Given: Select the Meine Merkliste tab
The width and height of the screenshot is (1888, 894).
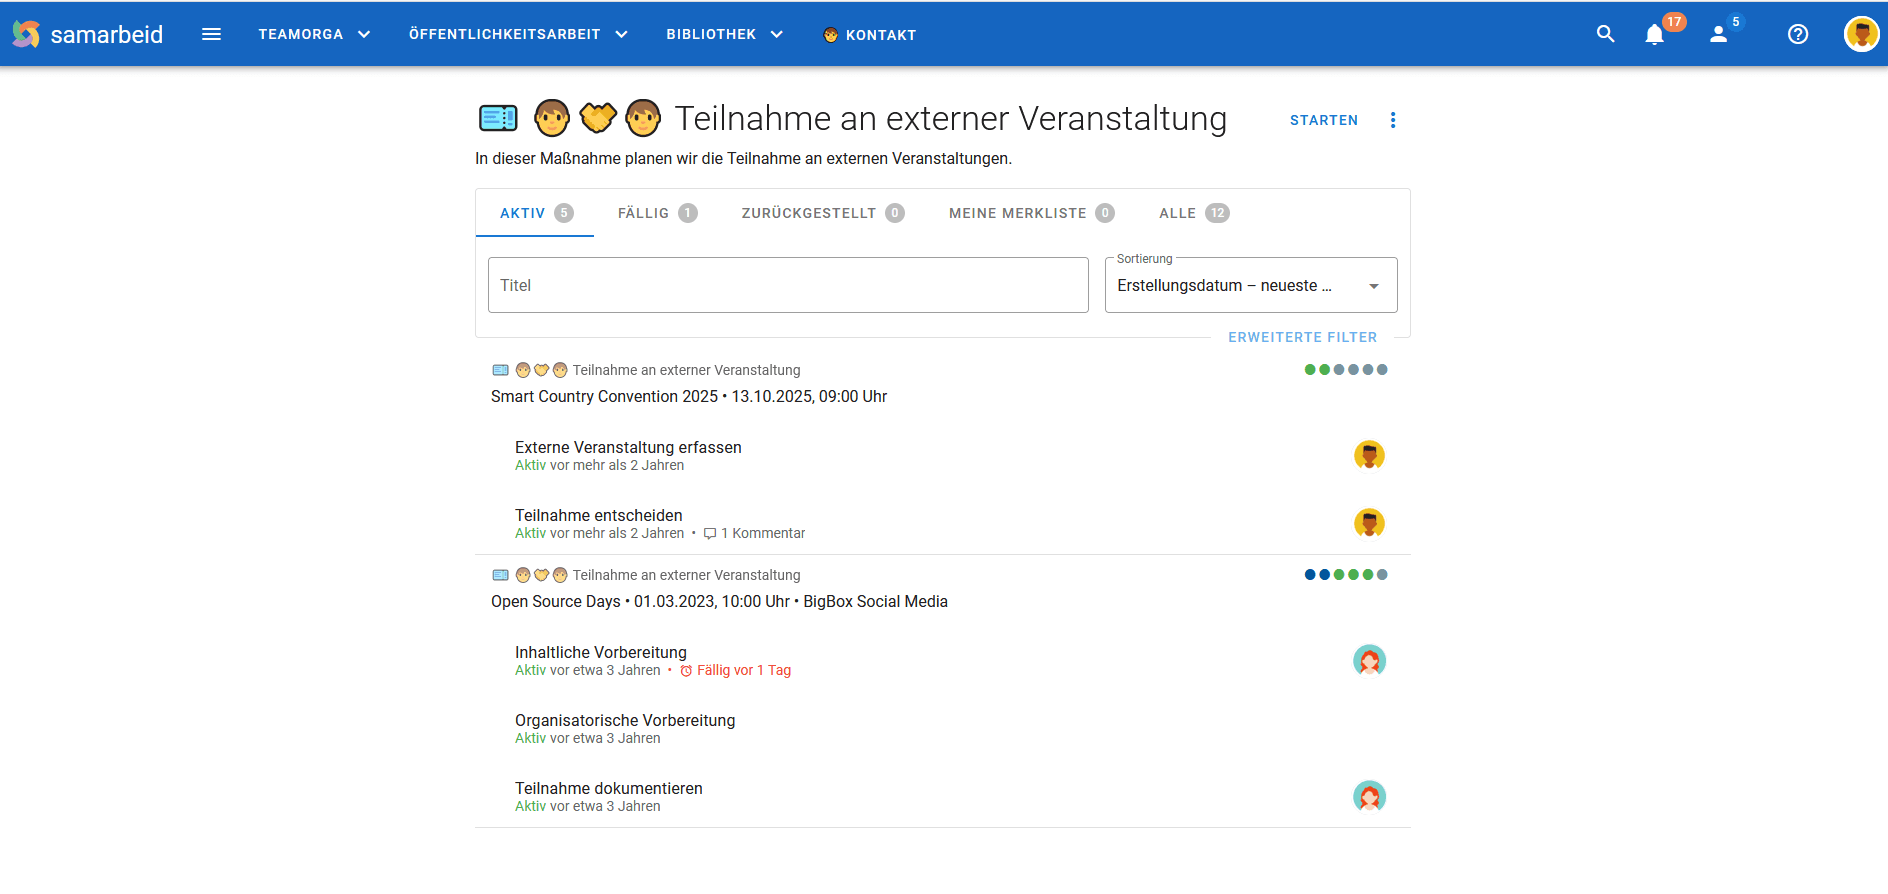Looking at the screenshot, I should pos(1030,213).
